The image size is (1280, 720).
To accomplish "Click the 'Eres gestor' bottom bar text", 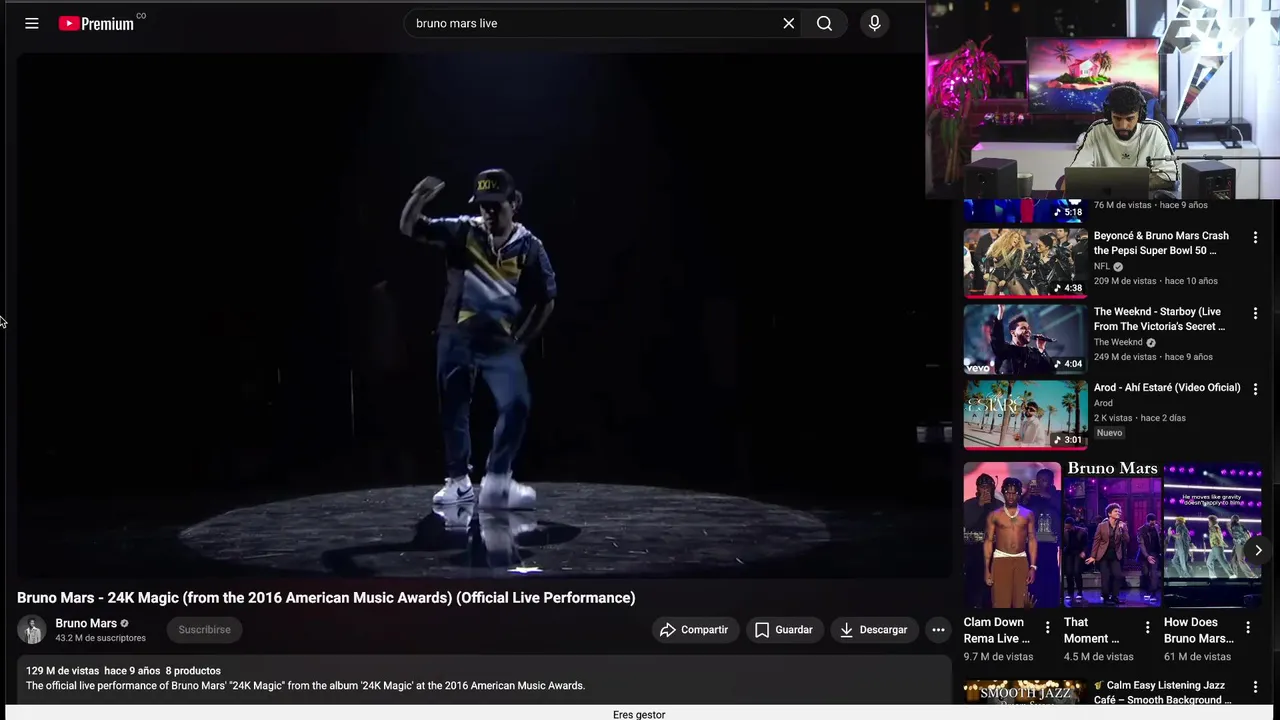I will [639, 714].
